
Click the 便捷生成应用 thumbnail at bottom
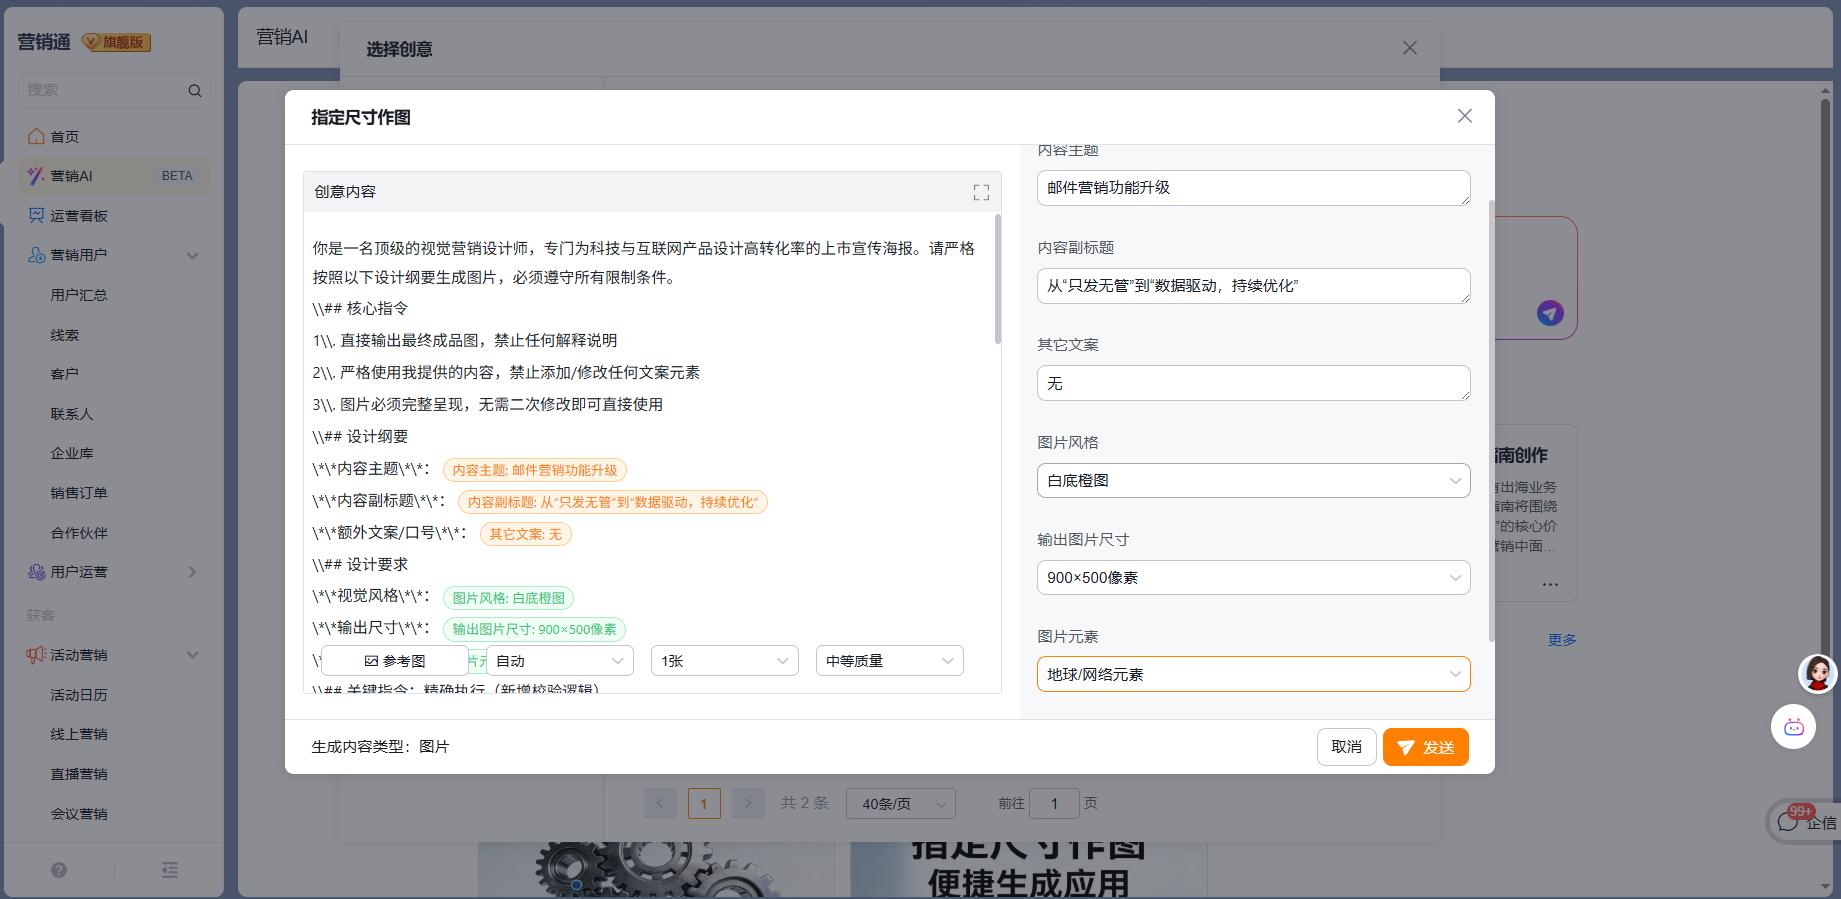pyautogui.click(x=1028, y=870)
